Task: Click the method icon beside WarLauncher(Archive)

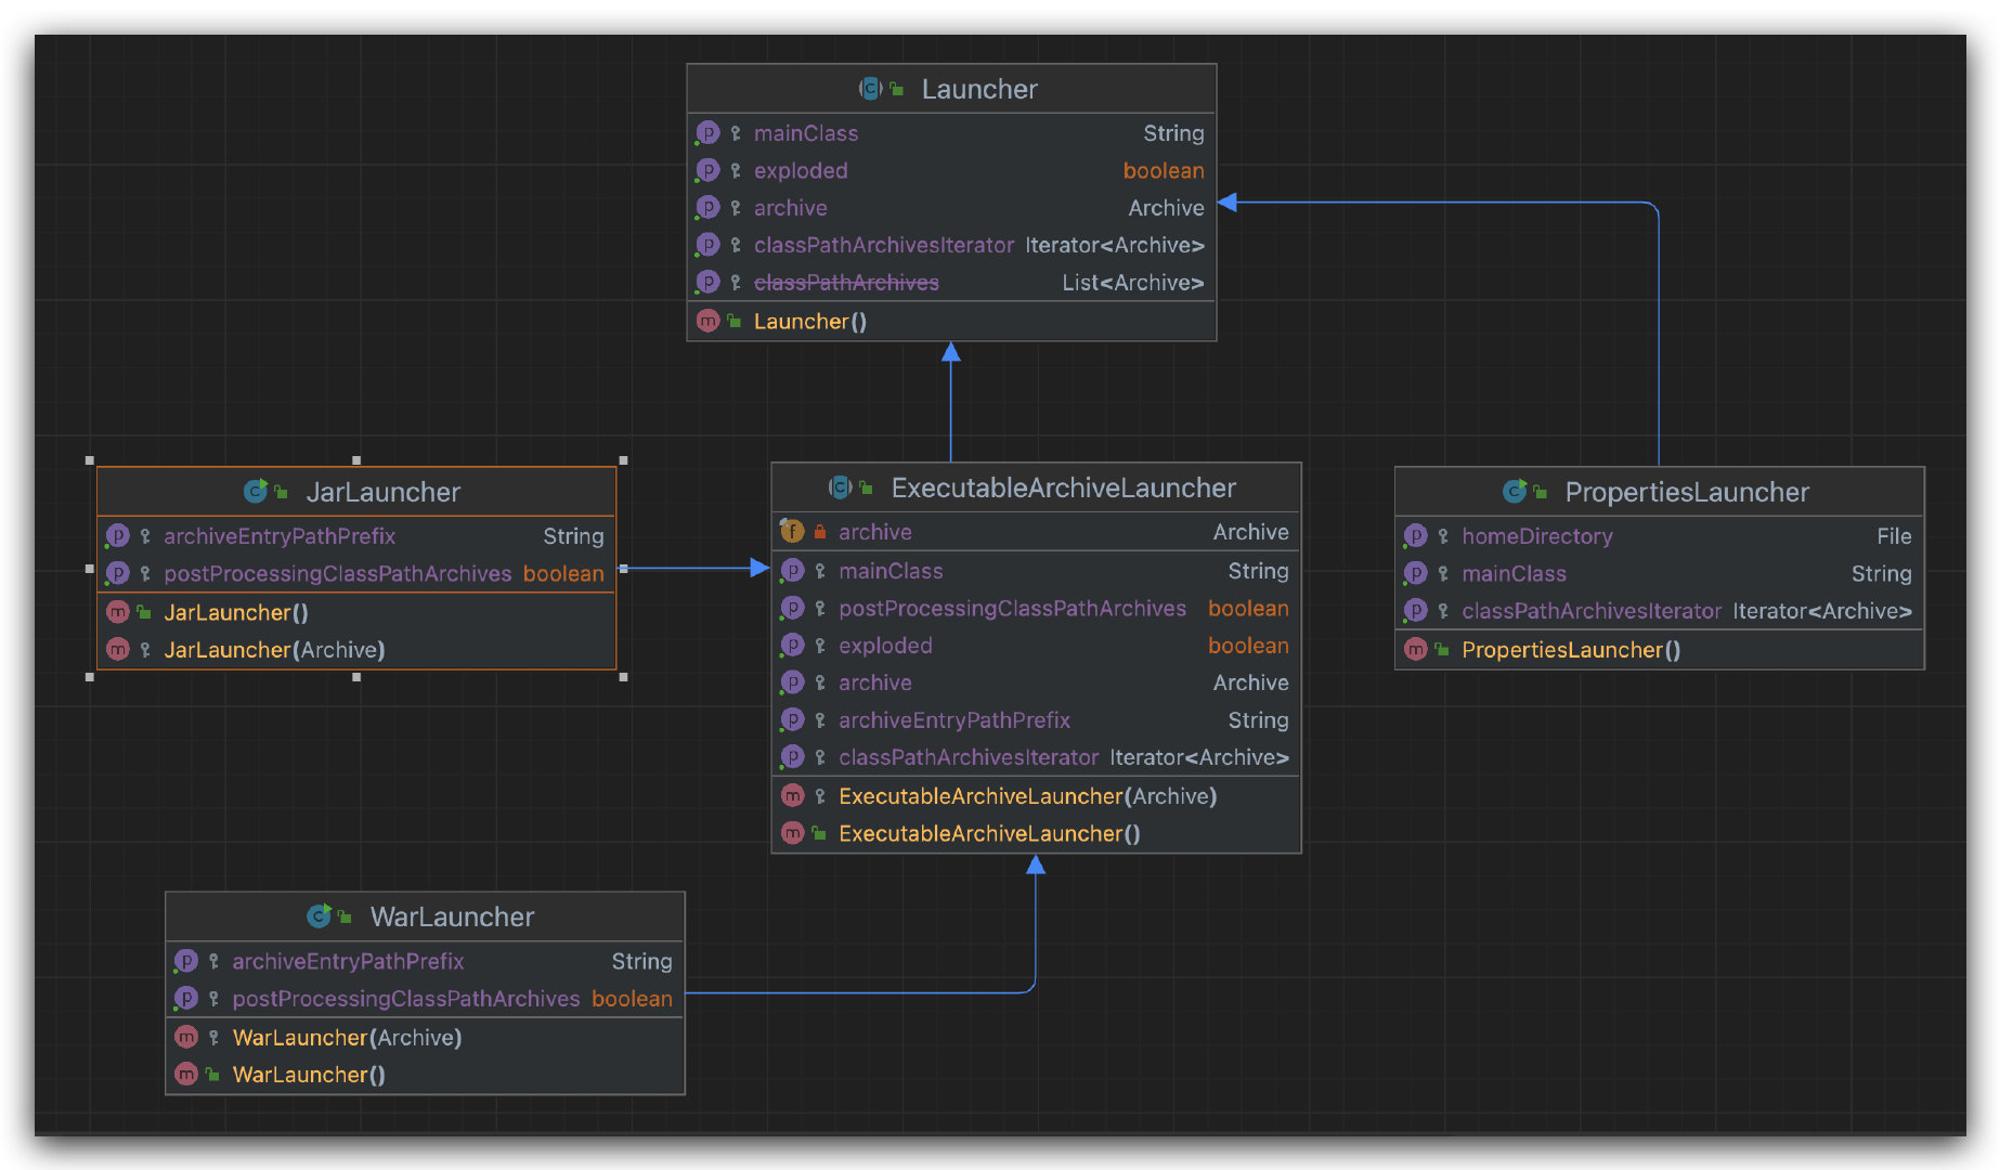Action: [x=186, y=1037]
